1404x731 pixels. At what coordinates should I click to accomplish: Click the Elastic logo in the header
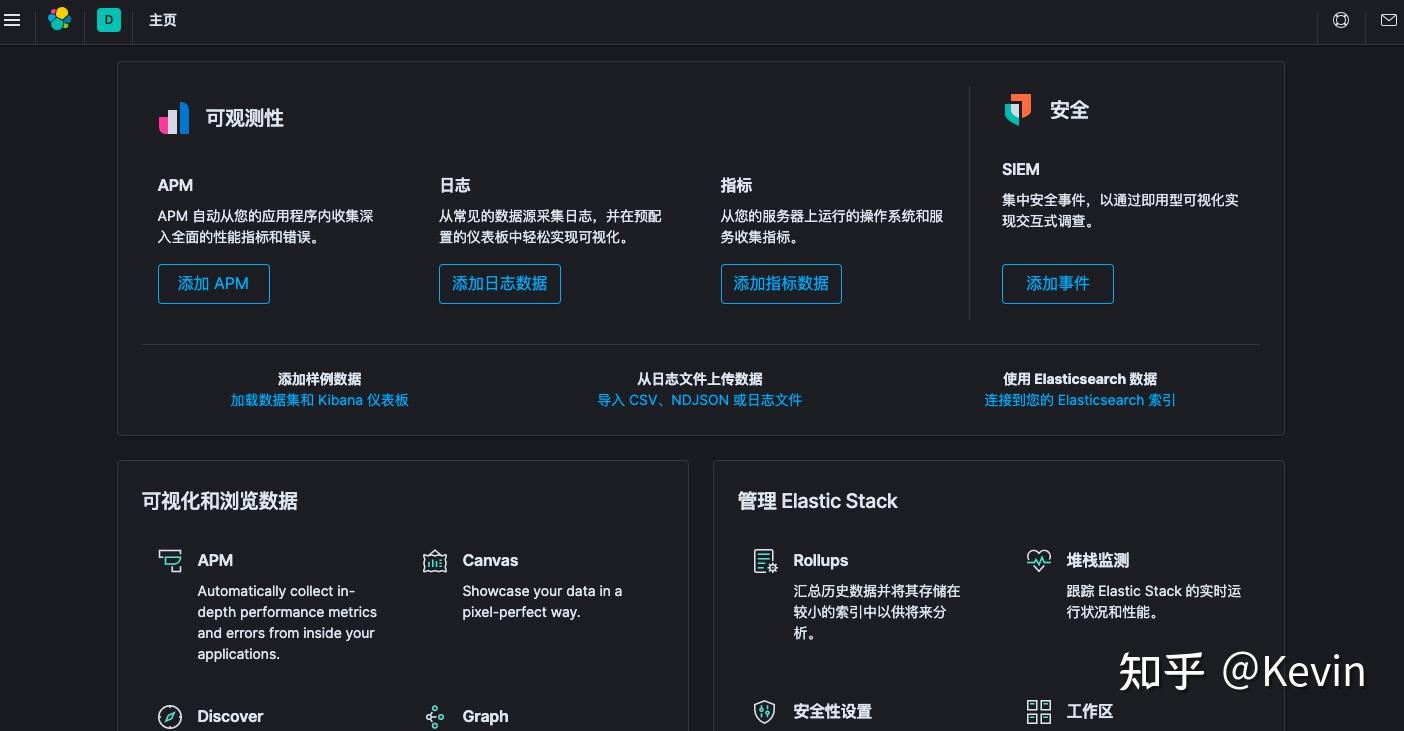59,19
